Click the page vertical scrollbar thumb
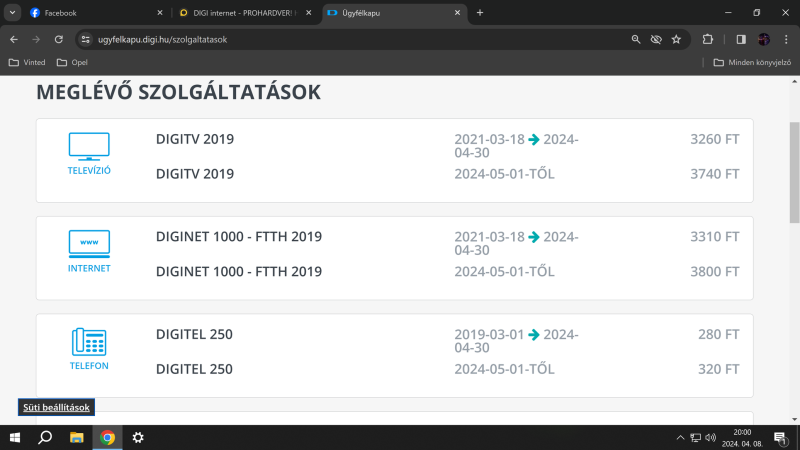Screen dimensions: 800x450 pos(794,172)
